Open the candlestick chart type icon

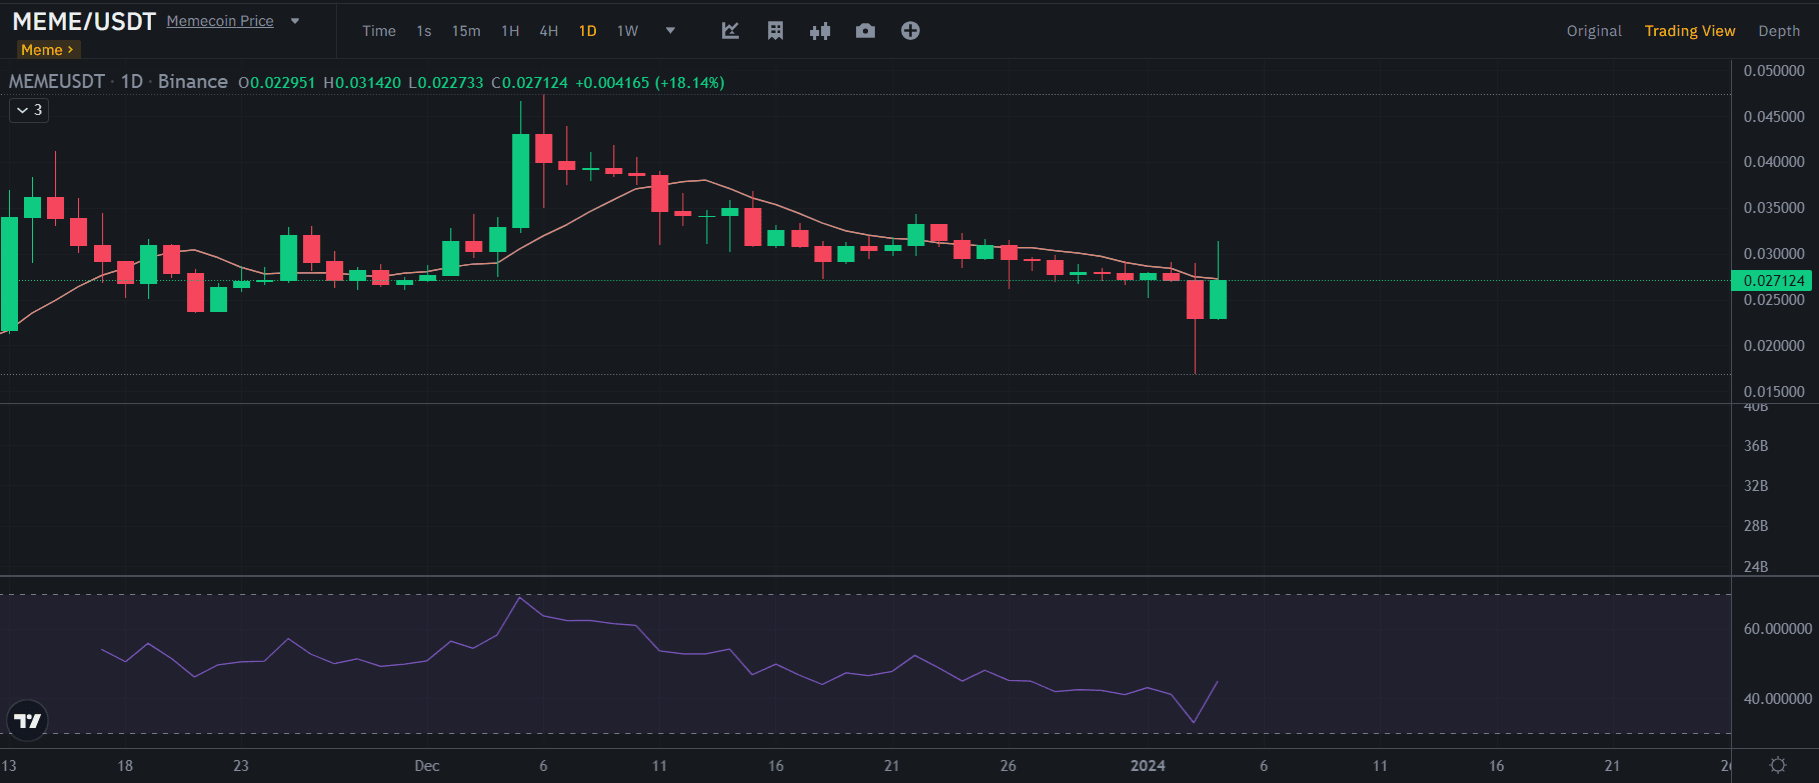[820, 31]
